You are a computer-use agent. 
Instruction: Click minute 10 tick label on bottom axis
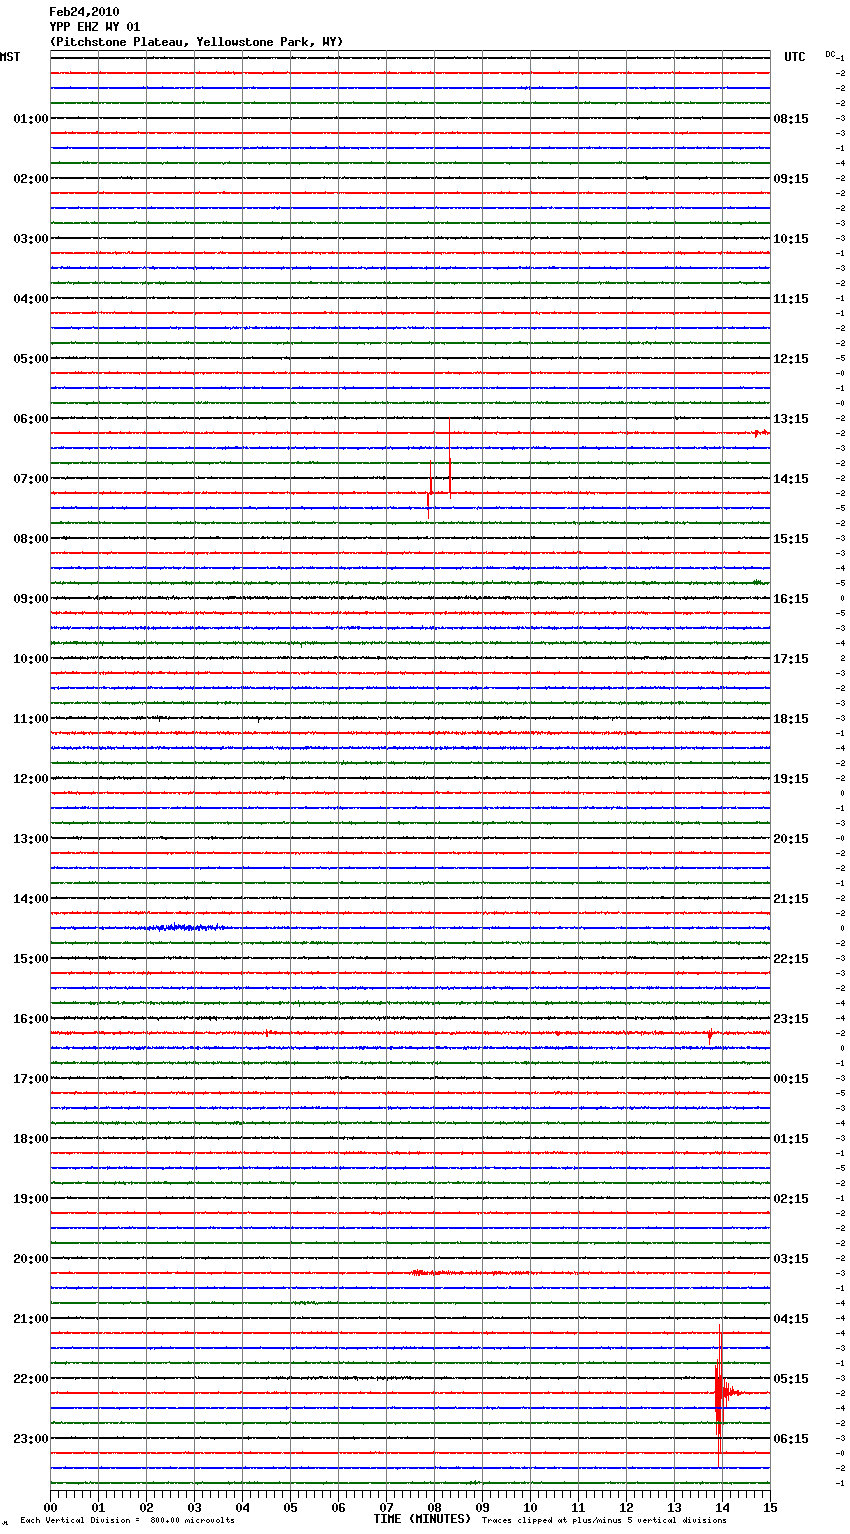click(x=530, y=1507)
